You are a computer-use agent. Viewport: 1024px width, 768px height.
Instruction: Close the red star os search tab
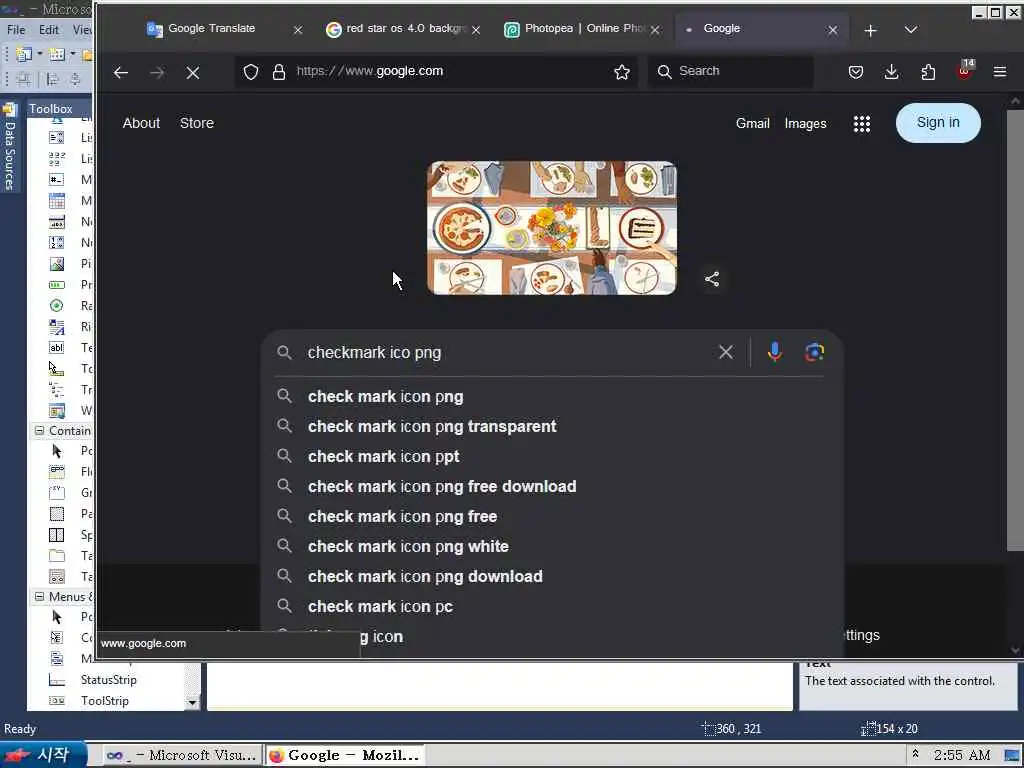(x=476, y=29)
